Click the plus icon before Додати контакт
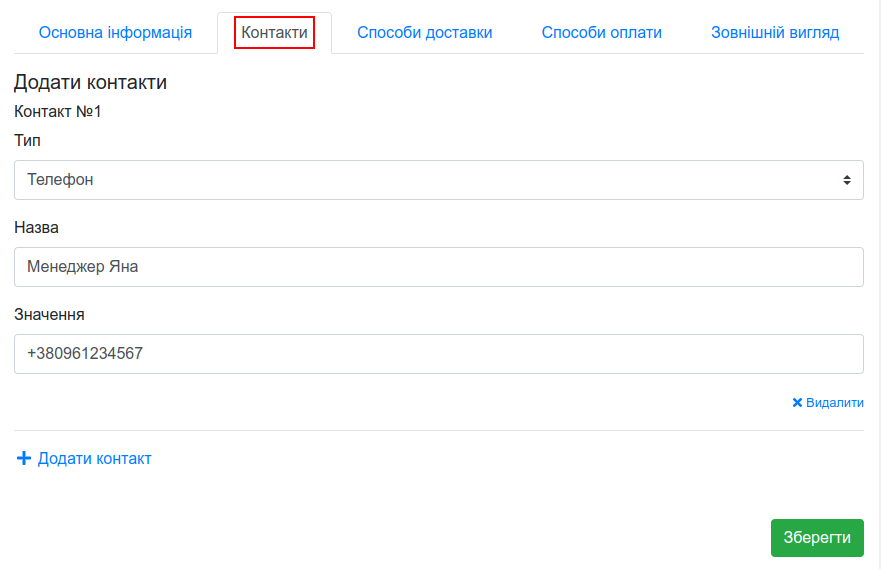881x569 pixels. (x=24, y=458)
